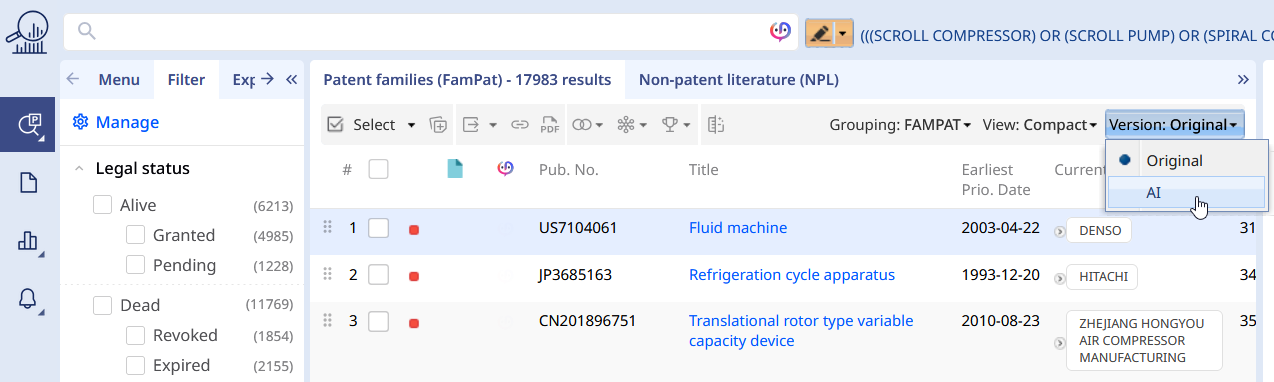
Task: Click the red status square for US7104061
Action: click(x=414, y=230)
